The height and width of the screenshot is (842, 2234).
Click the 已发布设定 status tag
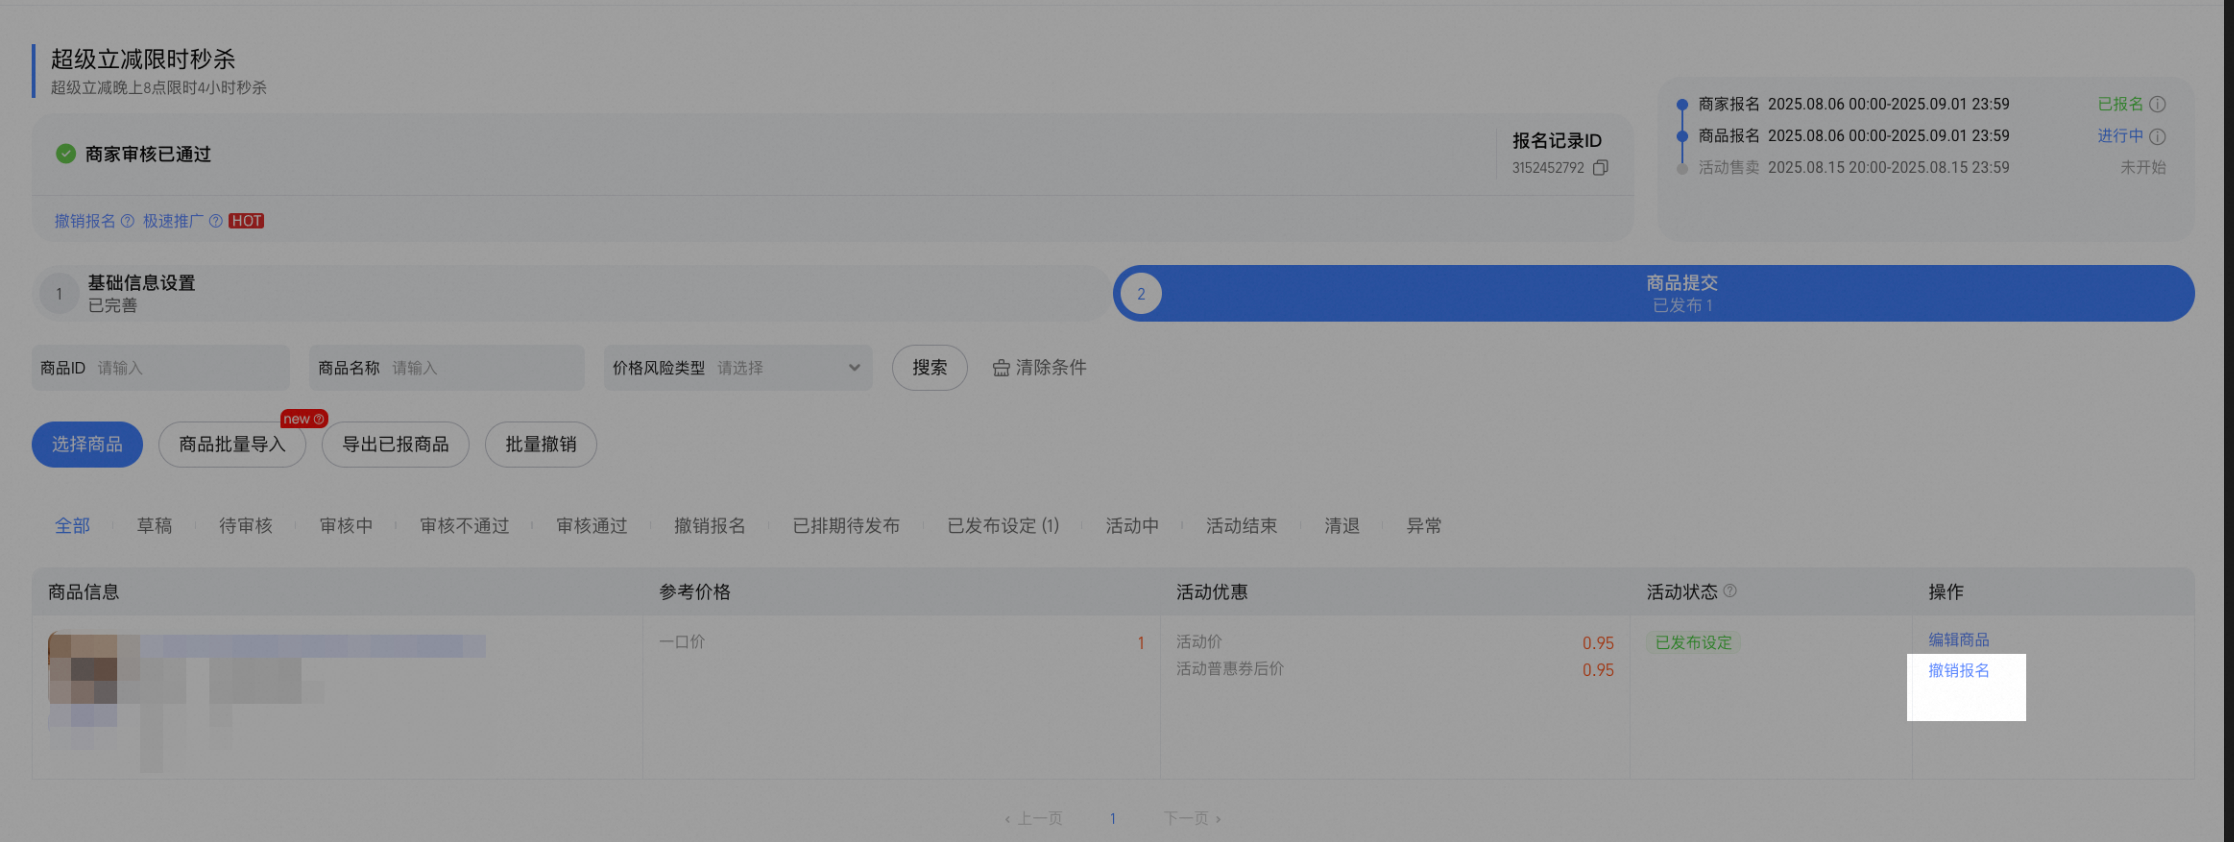1694,643
